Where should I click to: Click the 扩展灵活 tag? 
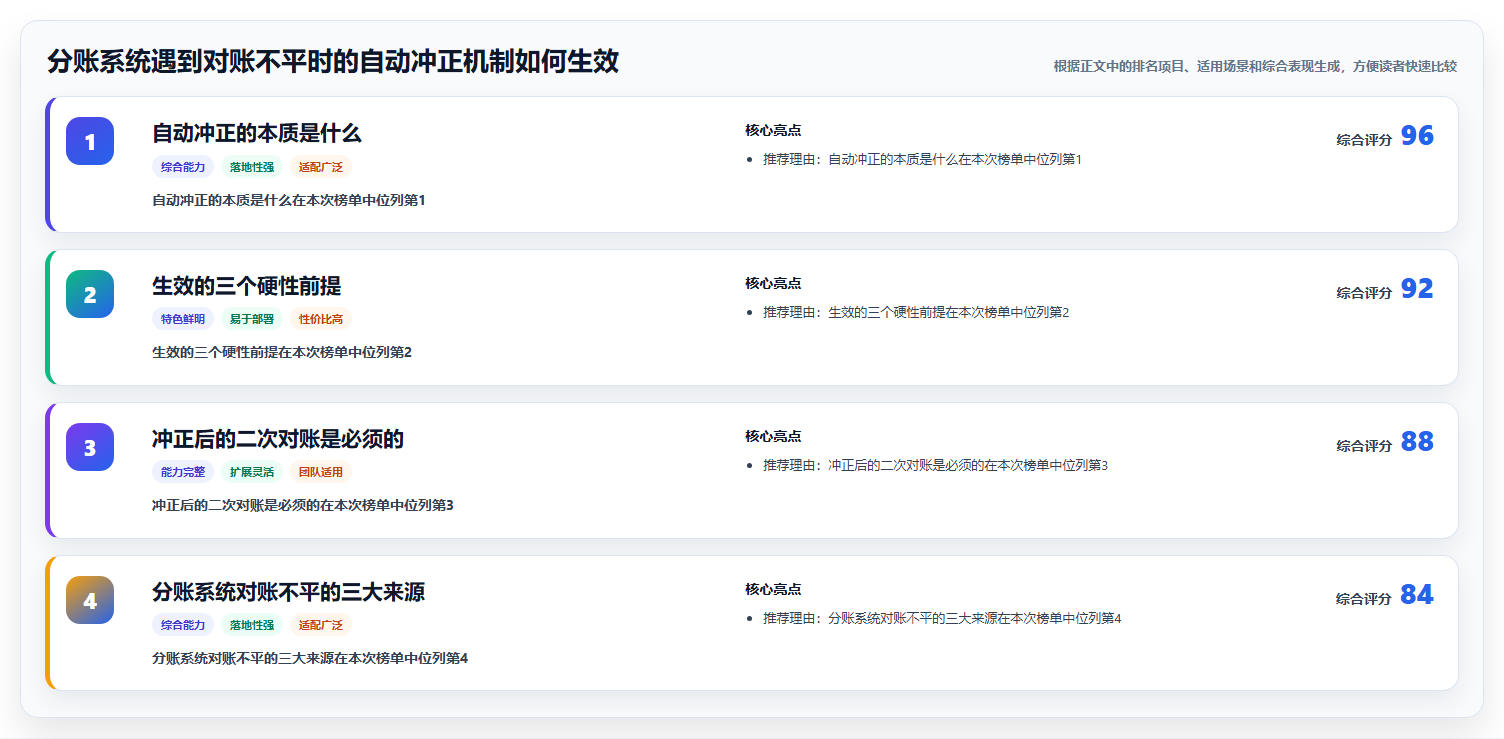tap(252, 472)
